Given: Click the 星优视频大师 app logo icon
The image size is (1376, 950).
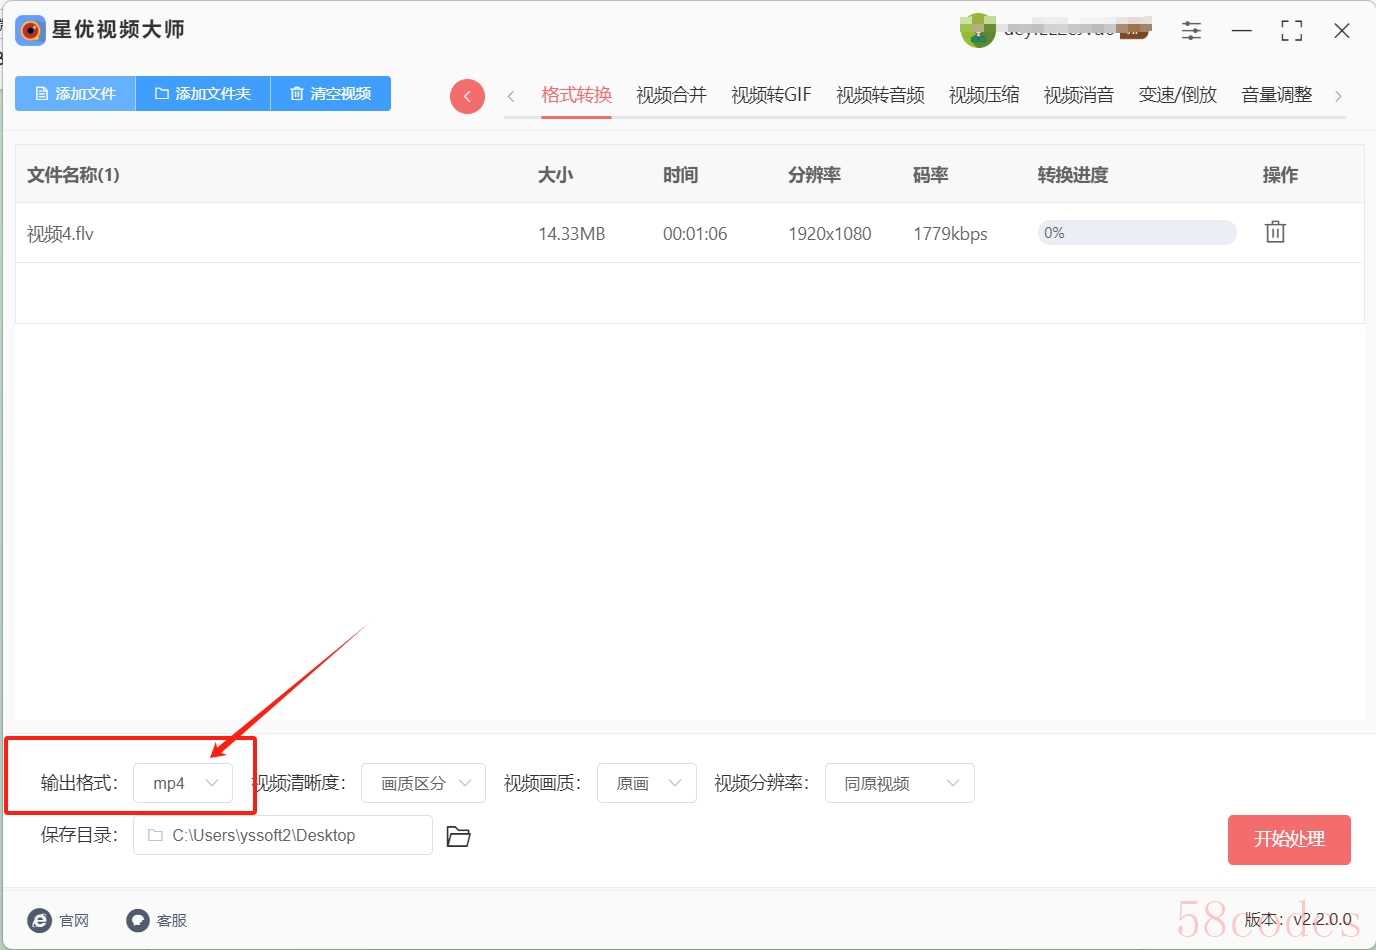Looking at the screenshot, I should click(31, 30).
